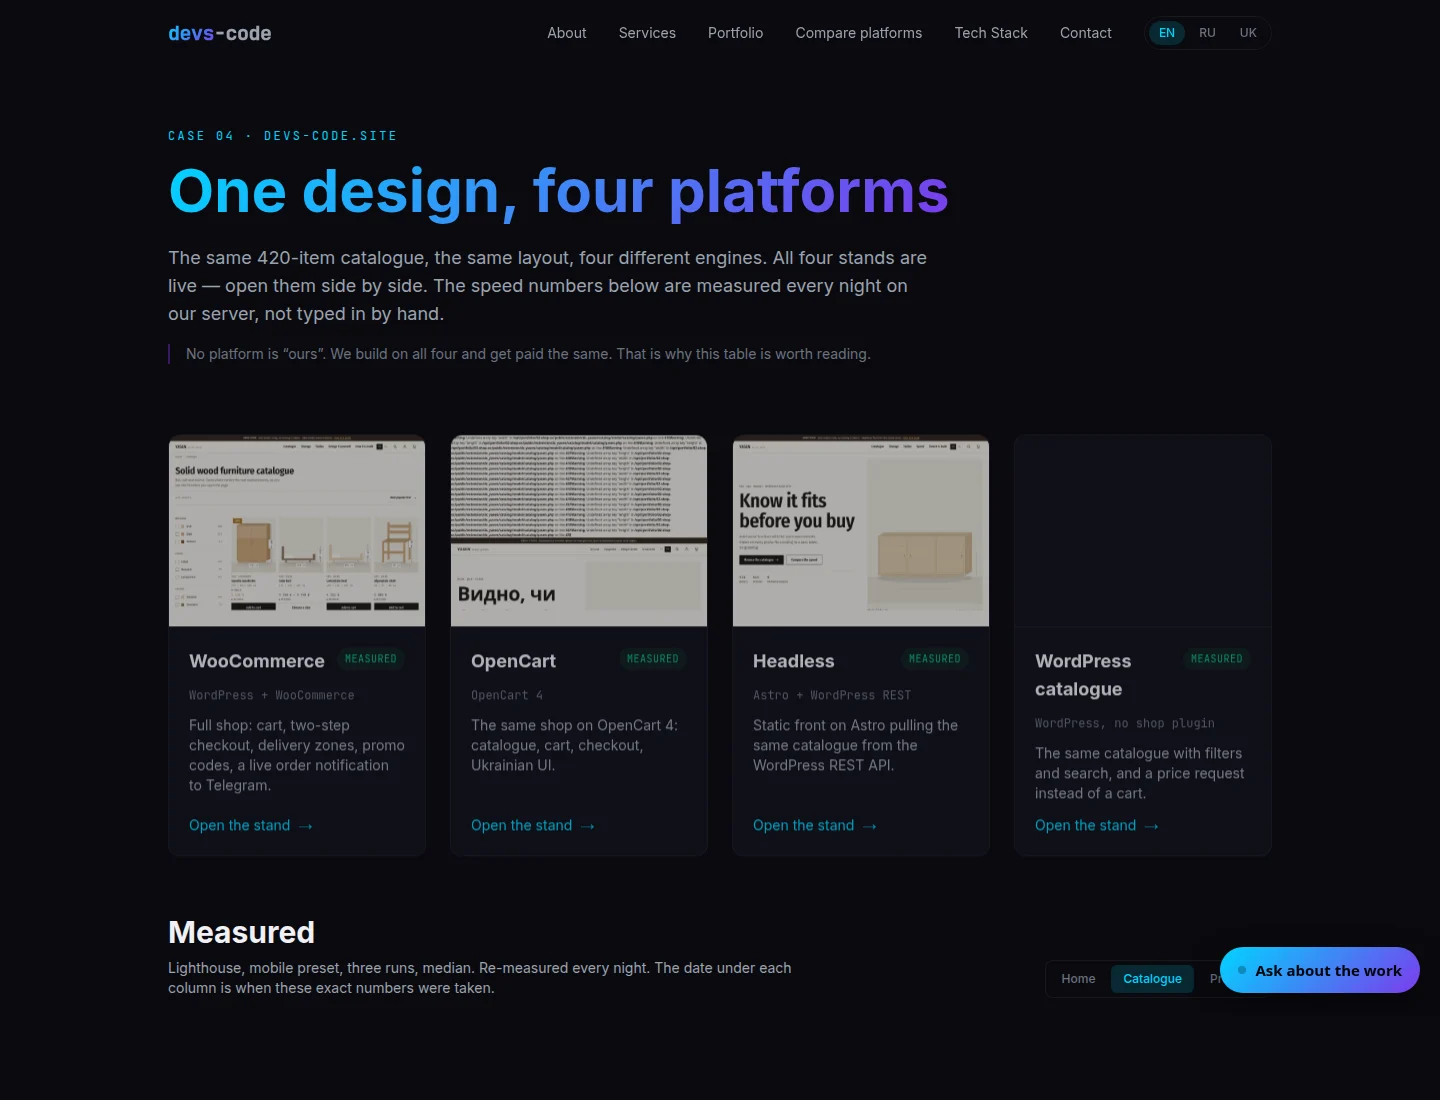Viewport: 1440px width, 1100px height.
Task: Click the 'Astro + WordPress REST' subtitle text
Action: [x=832, y=695]
